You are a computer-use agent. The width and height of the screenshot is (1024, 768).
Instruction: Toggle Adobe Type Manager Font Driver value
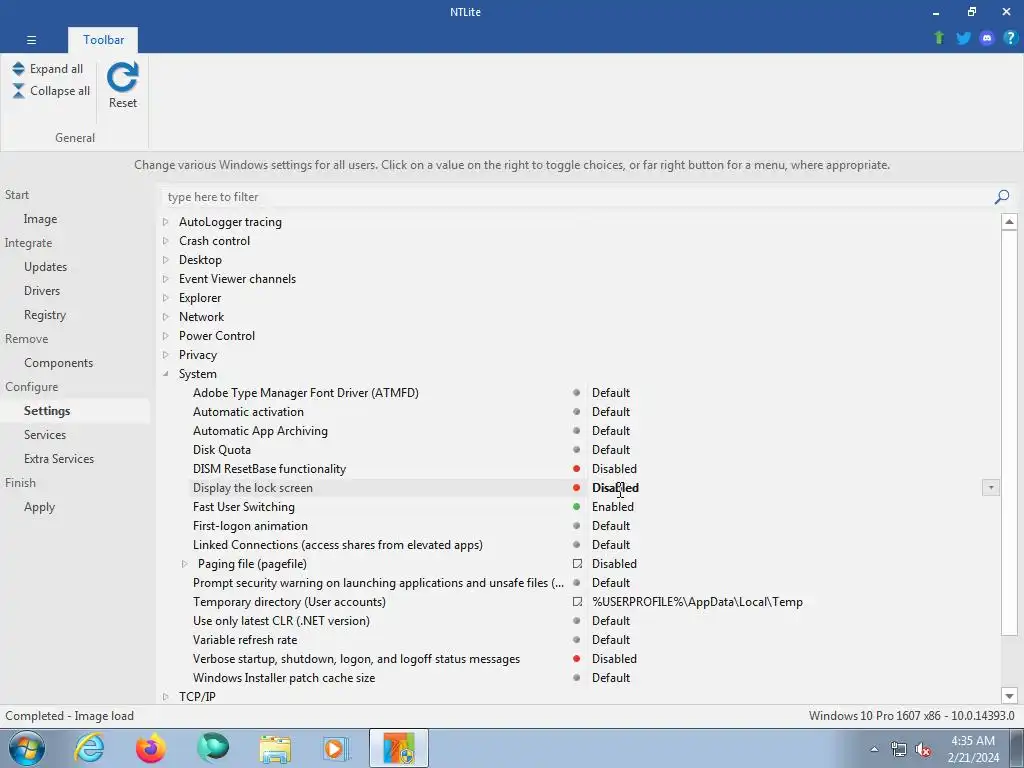tap(611, 393)
